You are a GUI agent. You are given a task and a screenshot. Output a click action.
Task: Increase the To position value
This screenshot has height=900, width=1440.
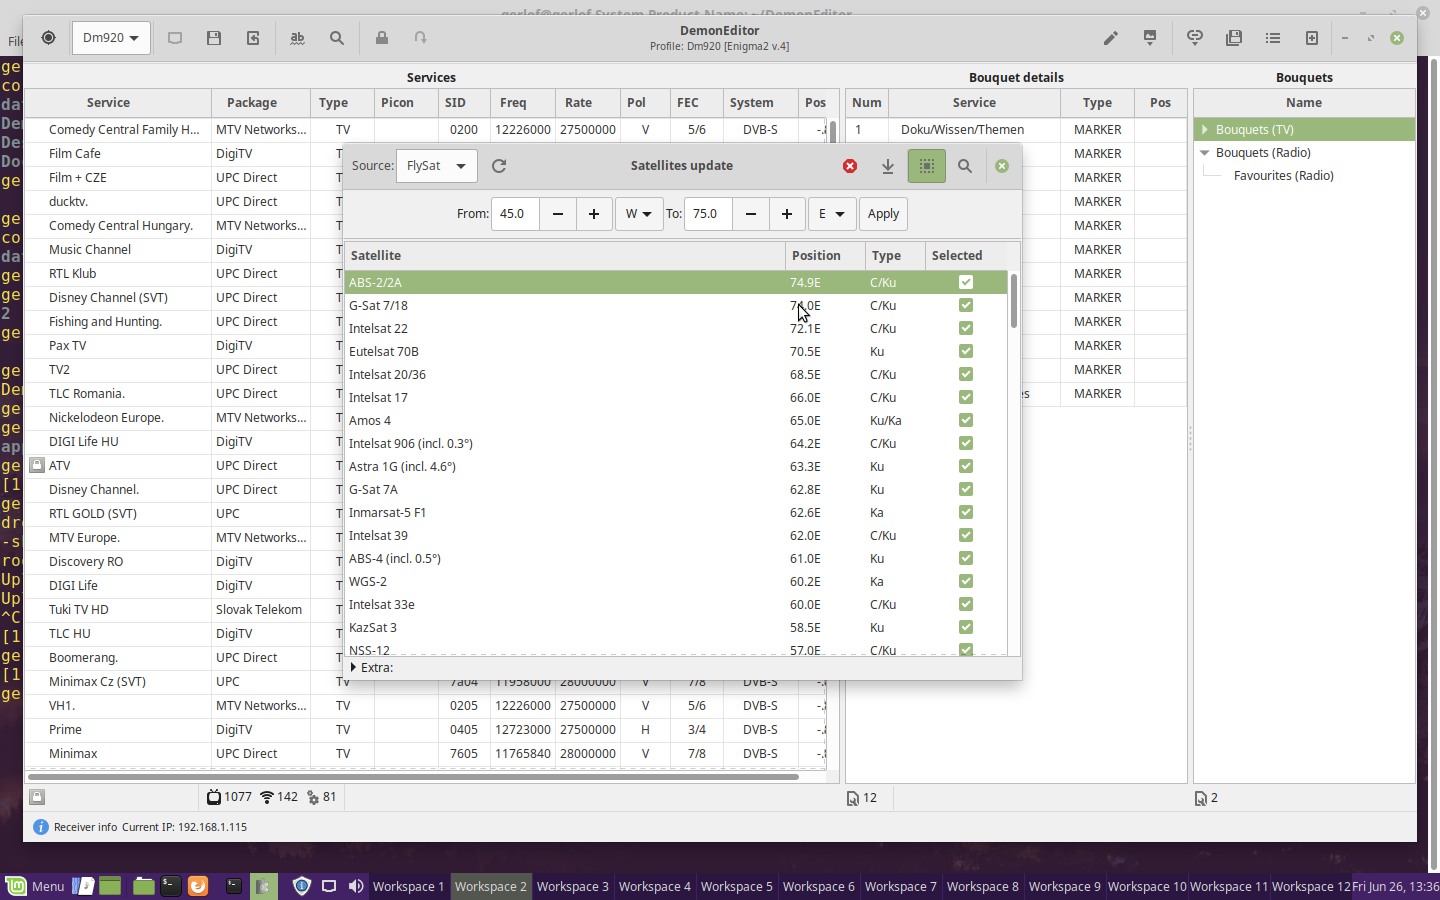tap(787, 214)
